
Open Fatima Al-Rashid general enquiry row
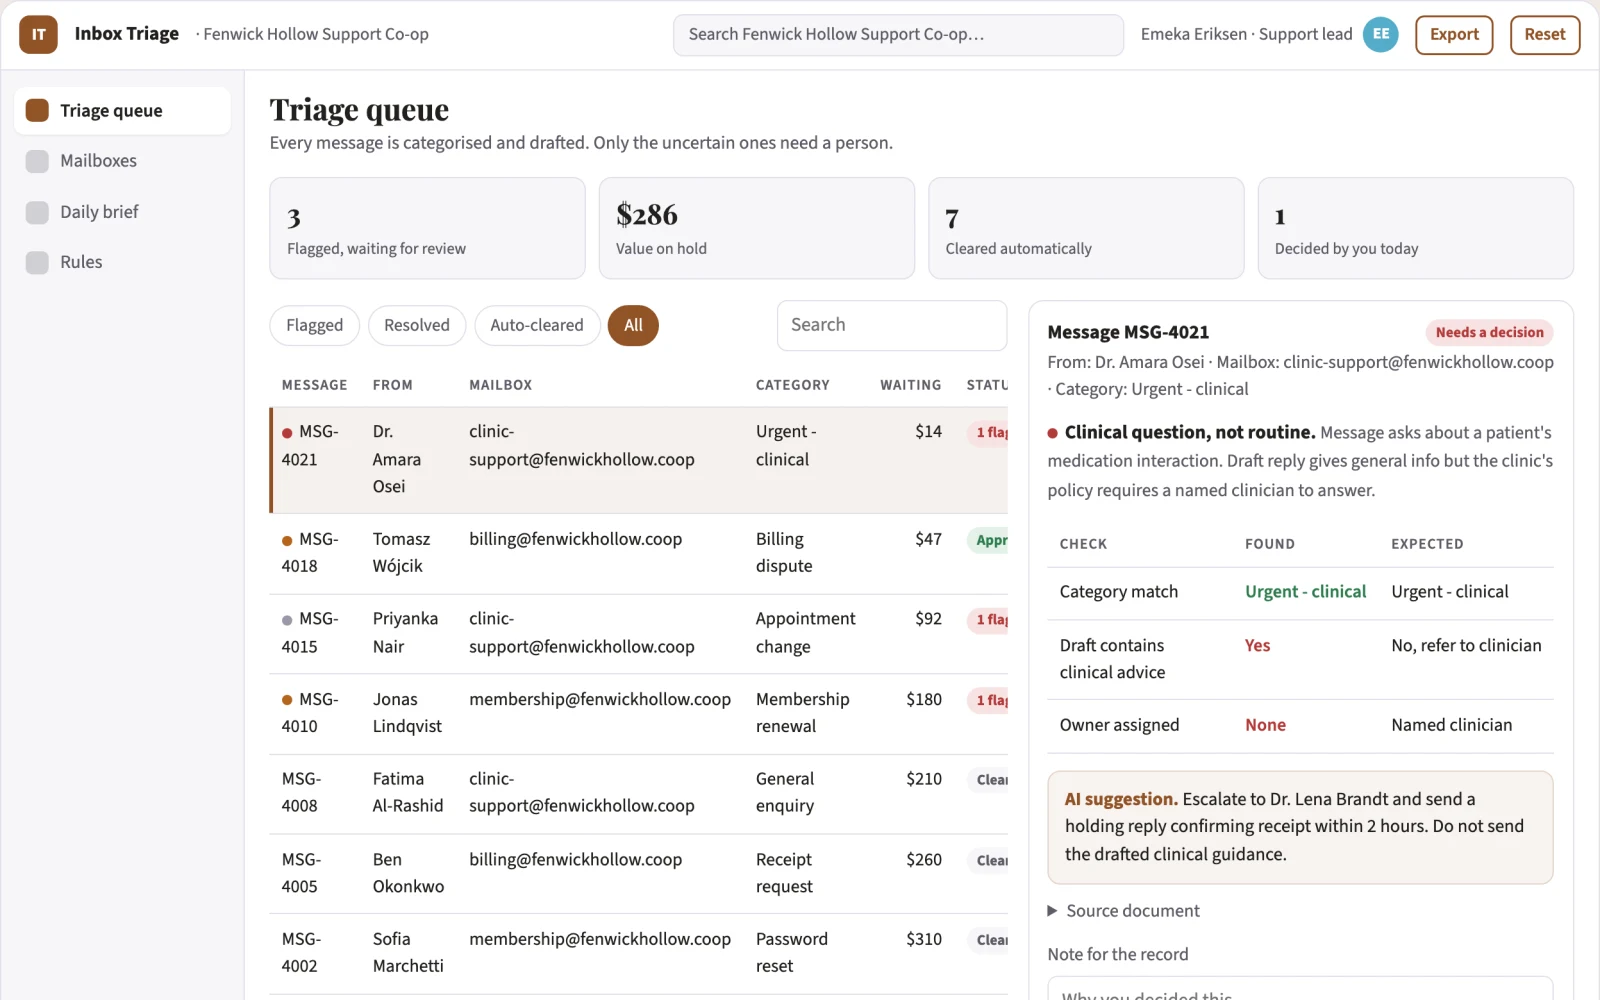click(x=639, y=793)
